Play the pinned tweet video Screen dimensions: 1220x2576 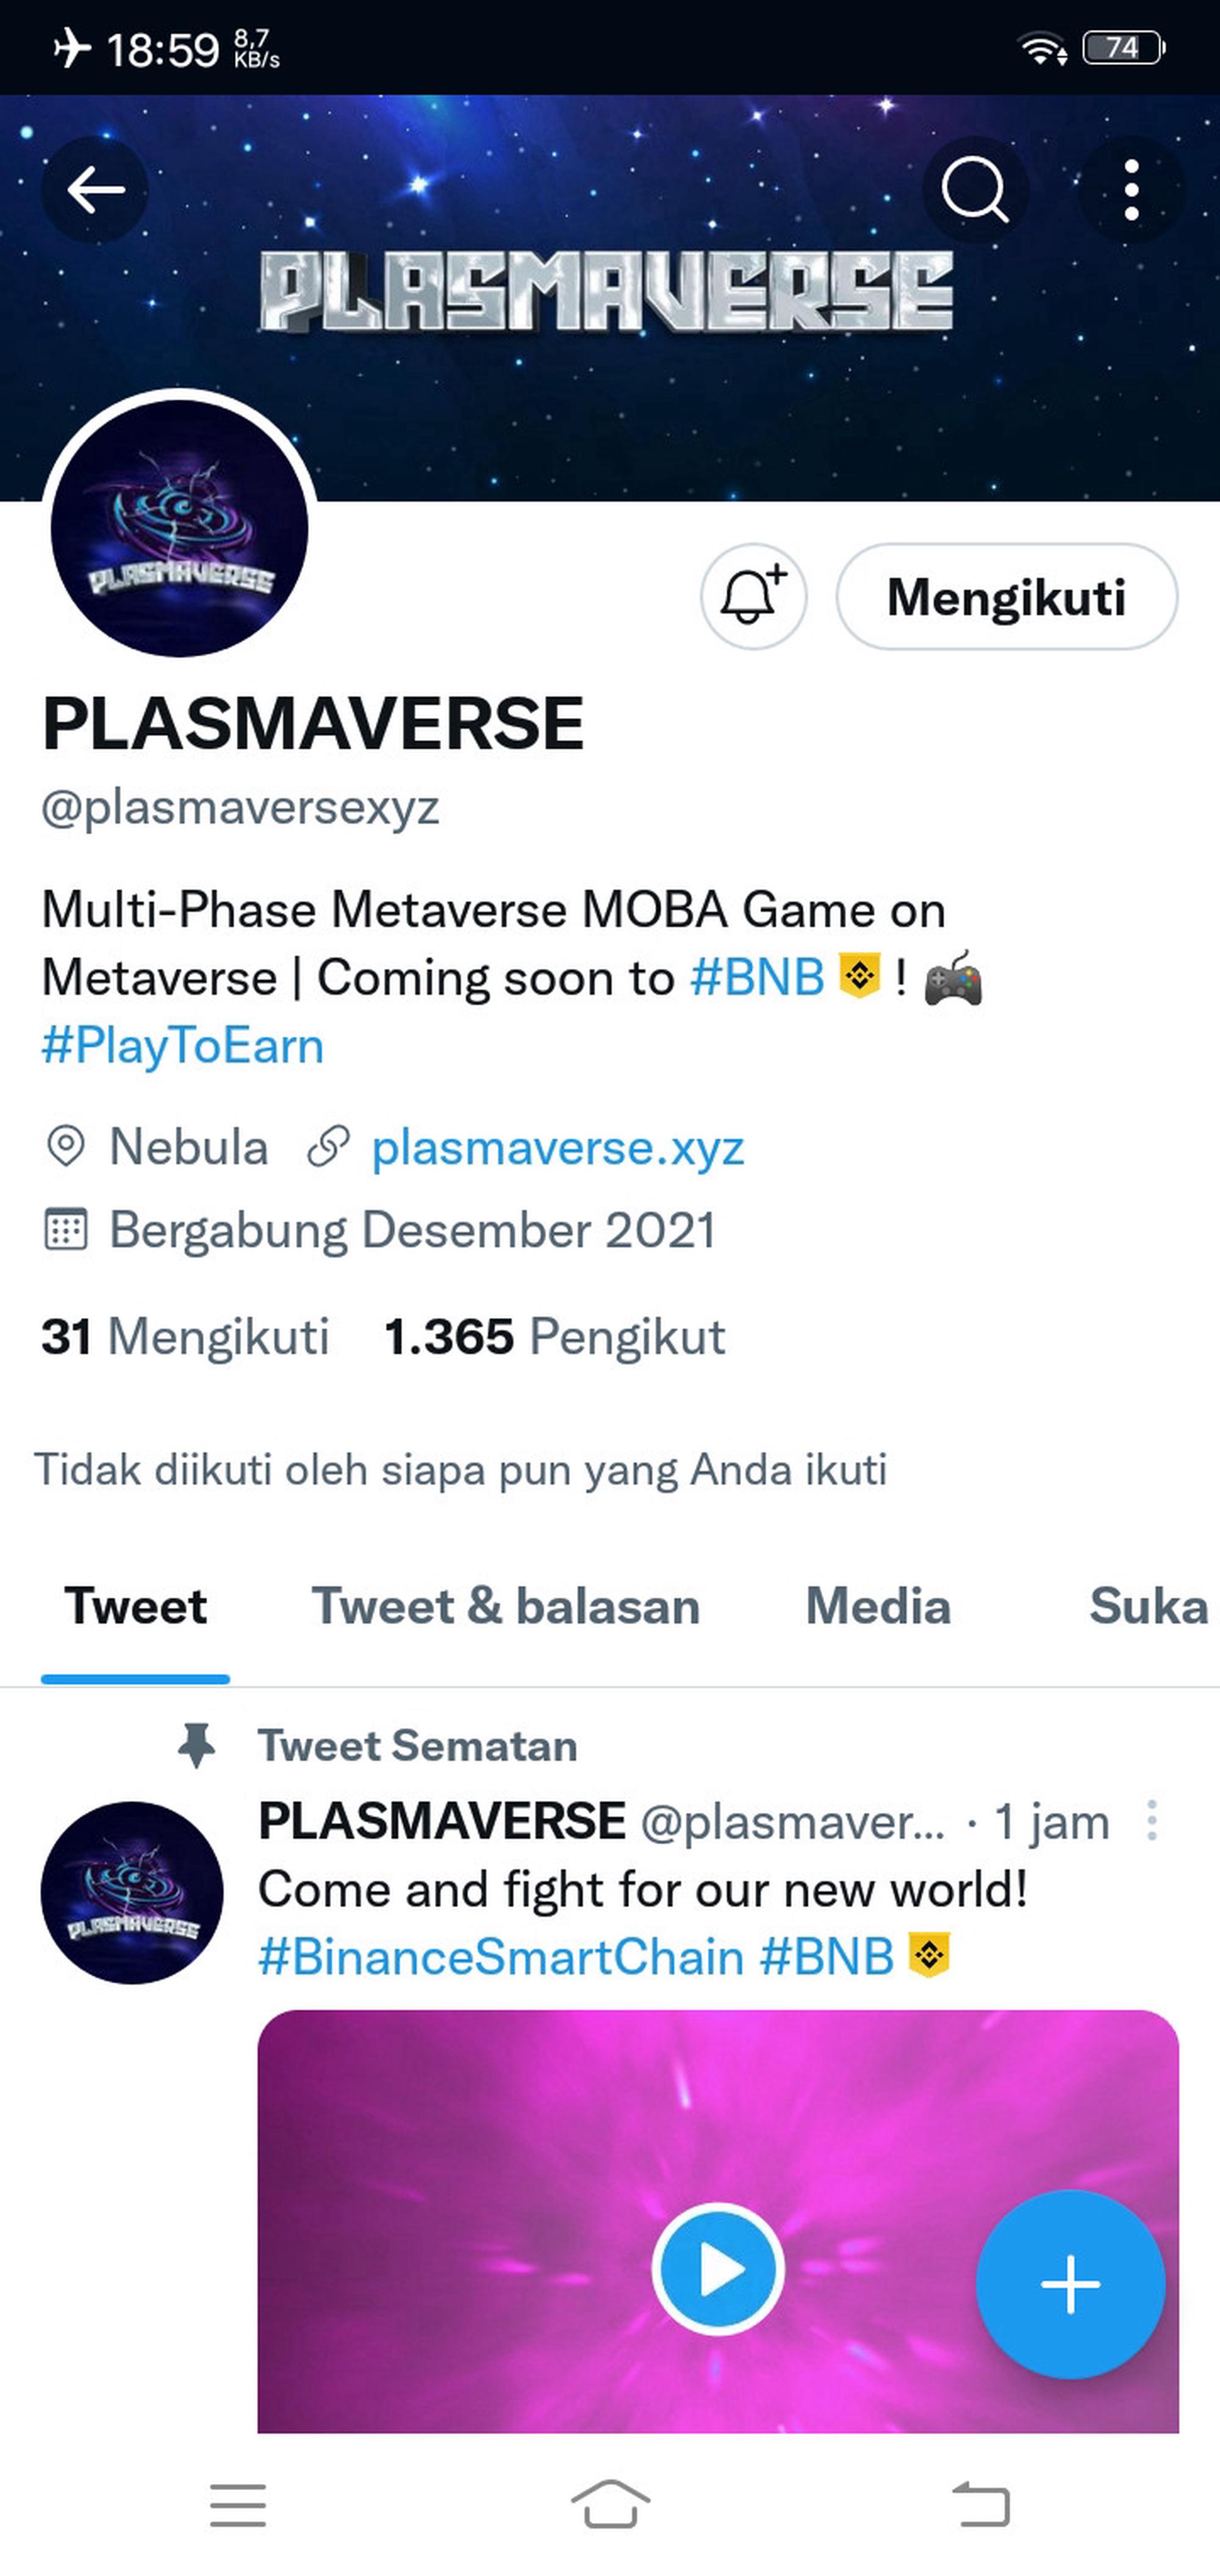718,2269
